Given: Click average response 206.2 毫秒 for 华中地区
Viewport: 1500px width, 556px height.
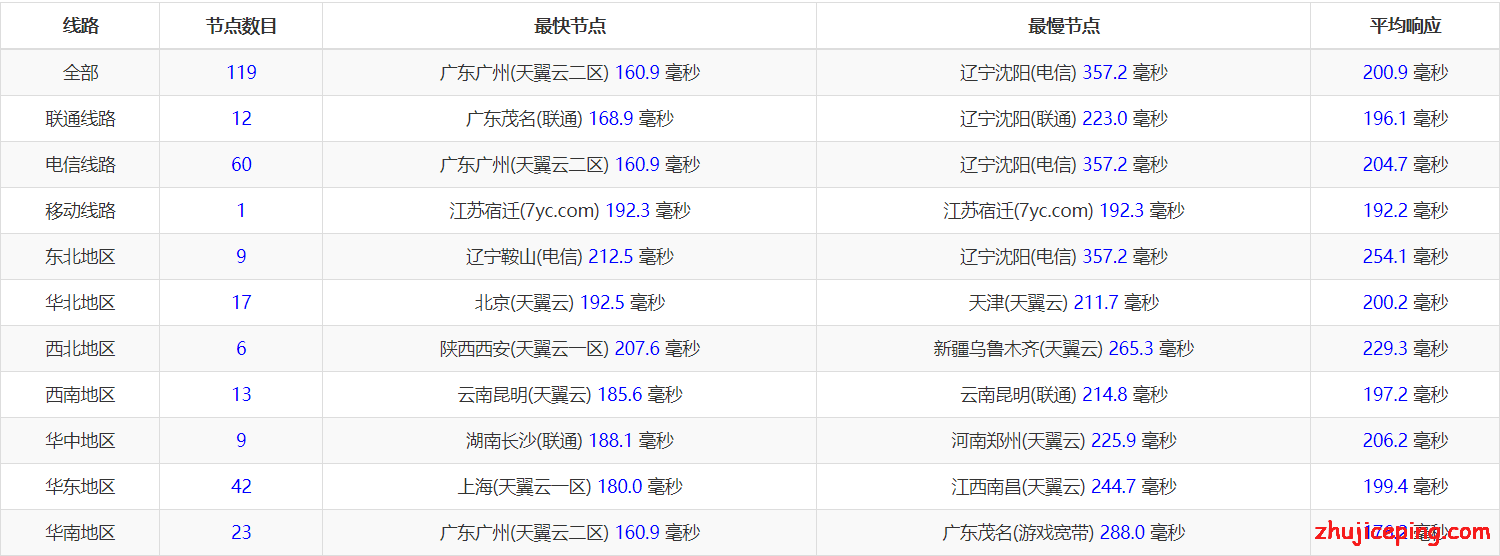Looking at the screenshot, I should point(1405,440).
